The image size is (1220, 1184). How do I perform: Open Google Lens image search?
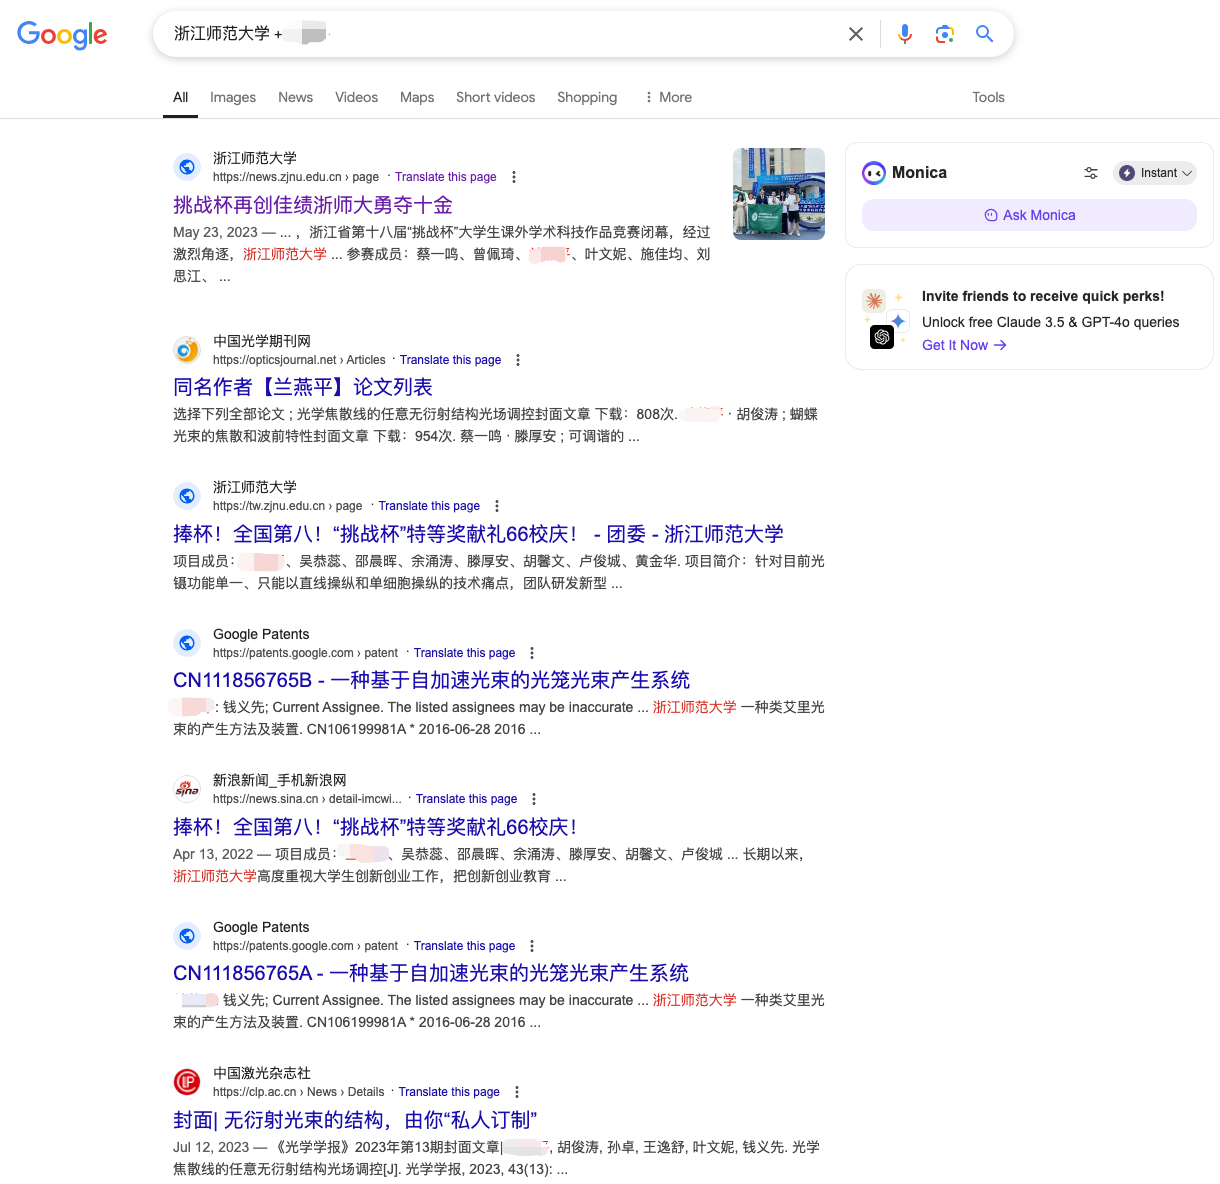pos(944,34)
